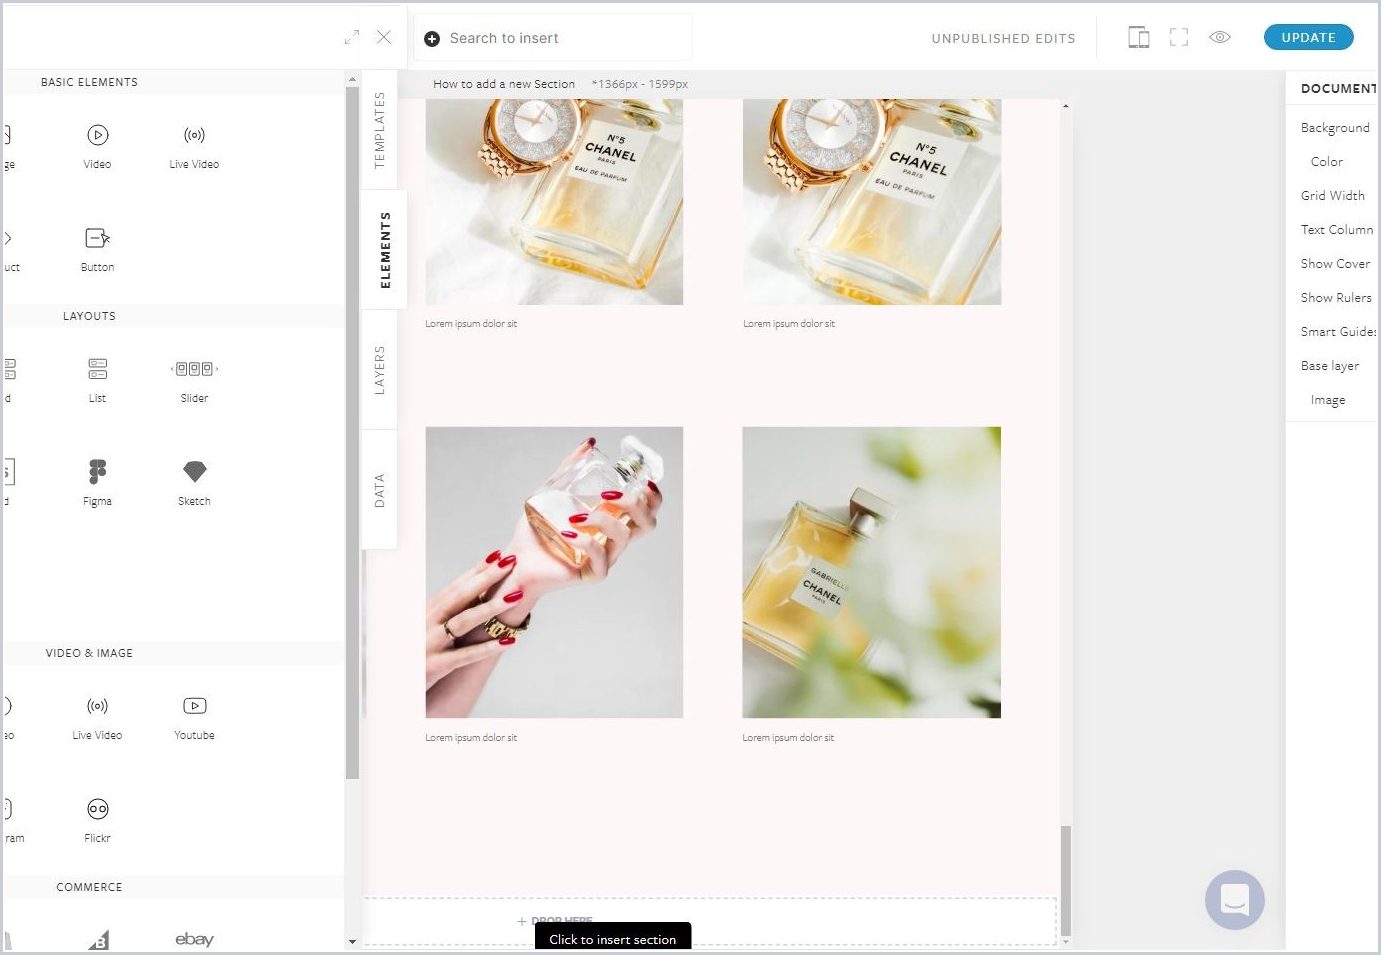The image size is (1381, 955).
Task: Switch to the Elements tab
Action: (x=384, y=250)
